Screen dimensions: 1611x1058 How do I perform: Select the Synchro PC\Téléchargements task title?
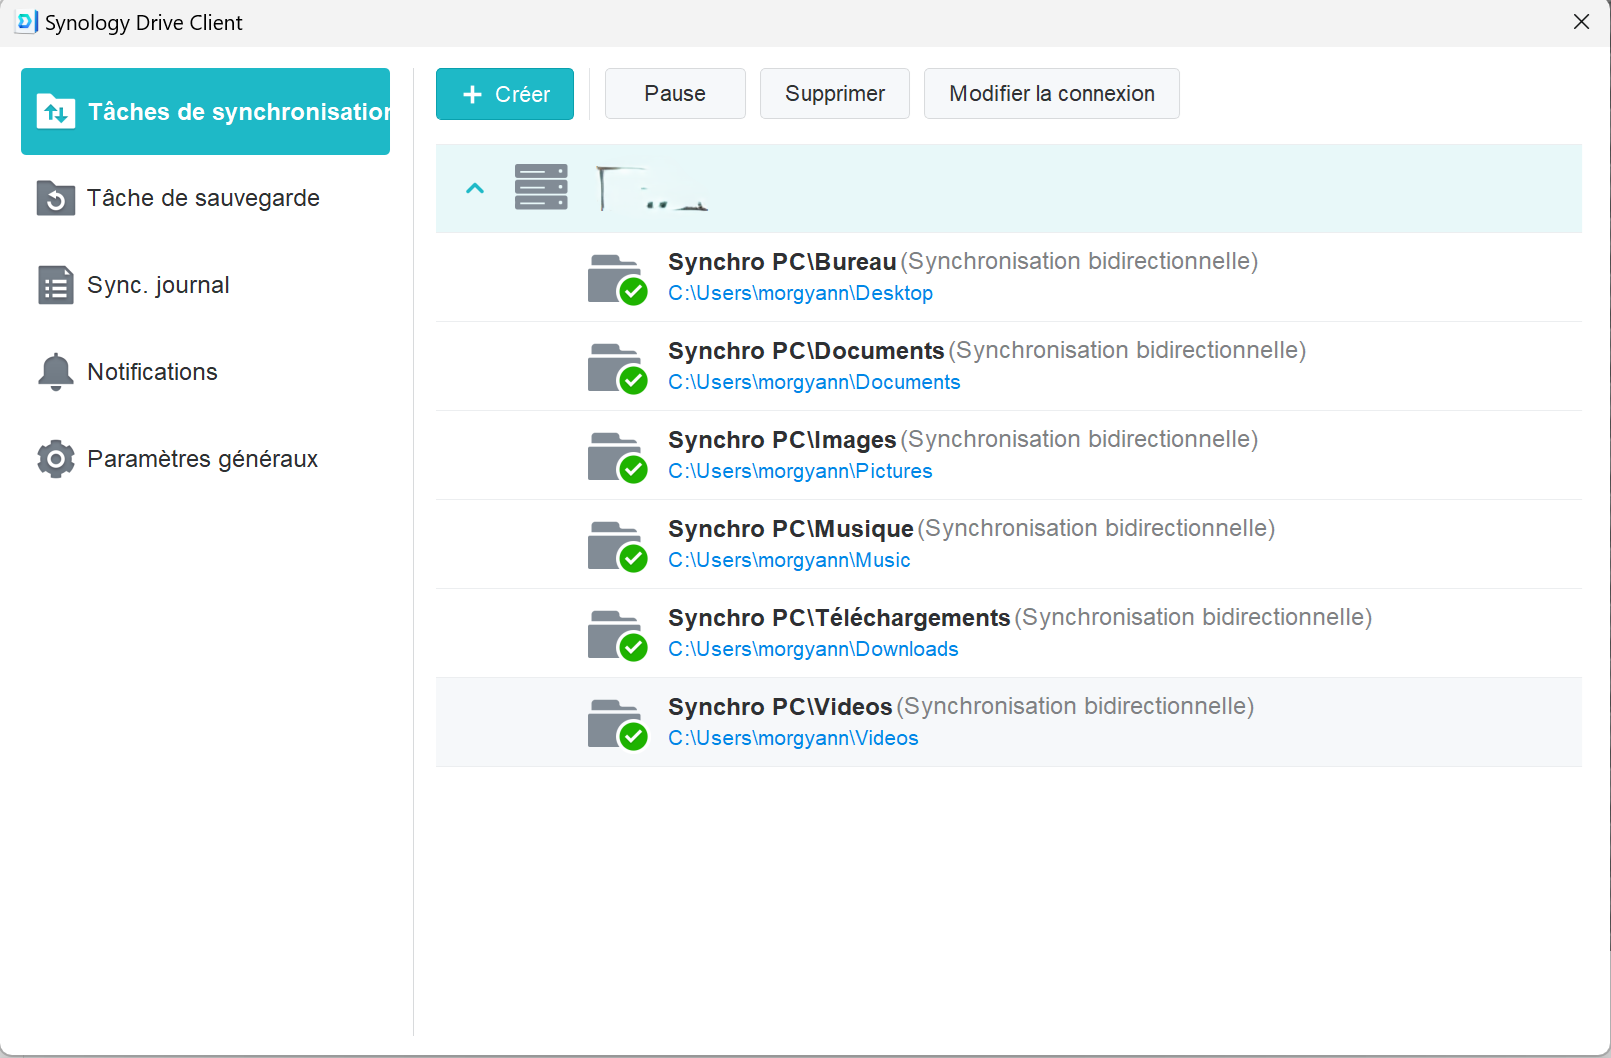click(x=839, y=618)
